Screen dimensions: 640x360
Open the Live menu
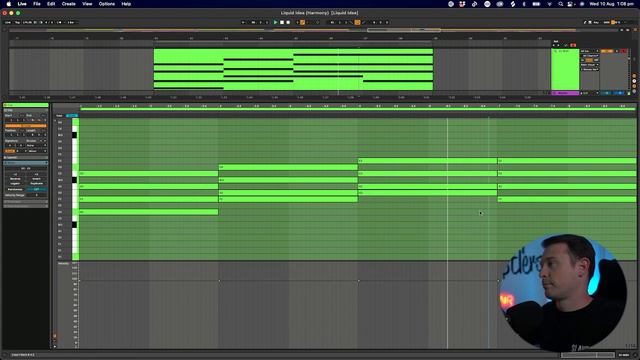[x=22, y=4]
